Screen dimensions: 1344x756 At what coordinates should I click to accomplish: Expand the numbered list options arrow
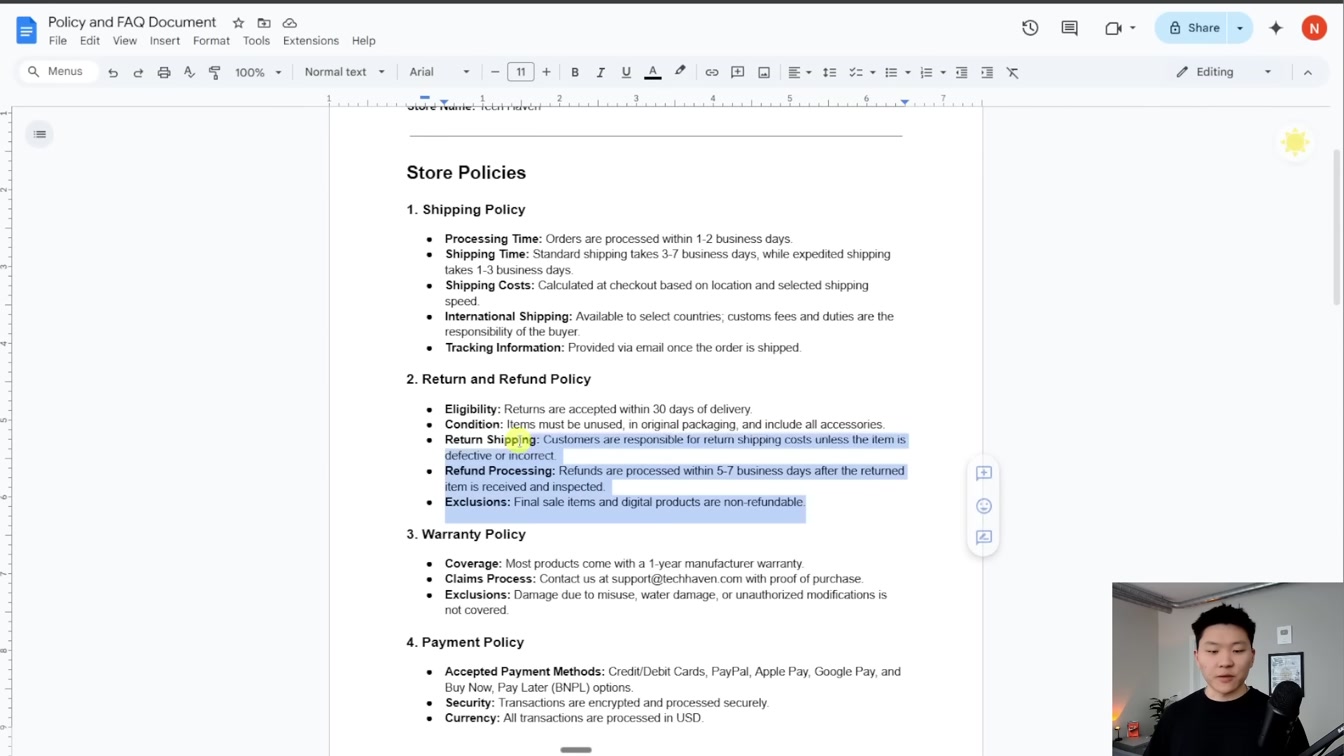tap(943, 72)
